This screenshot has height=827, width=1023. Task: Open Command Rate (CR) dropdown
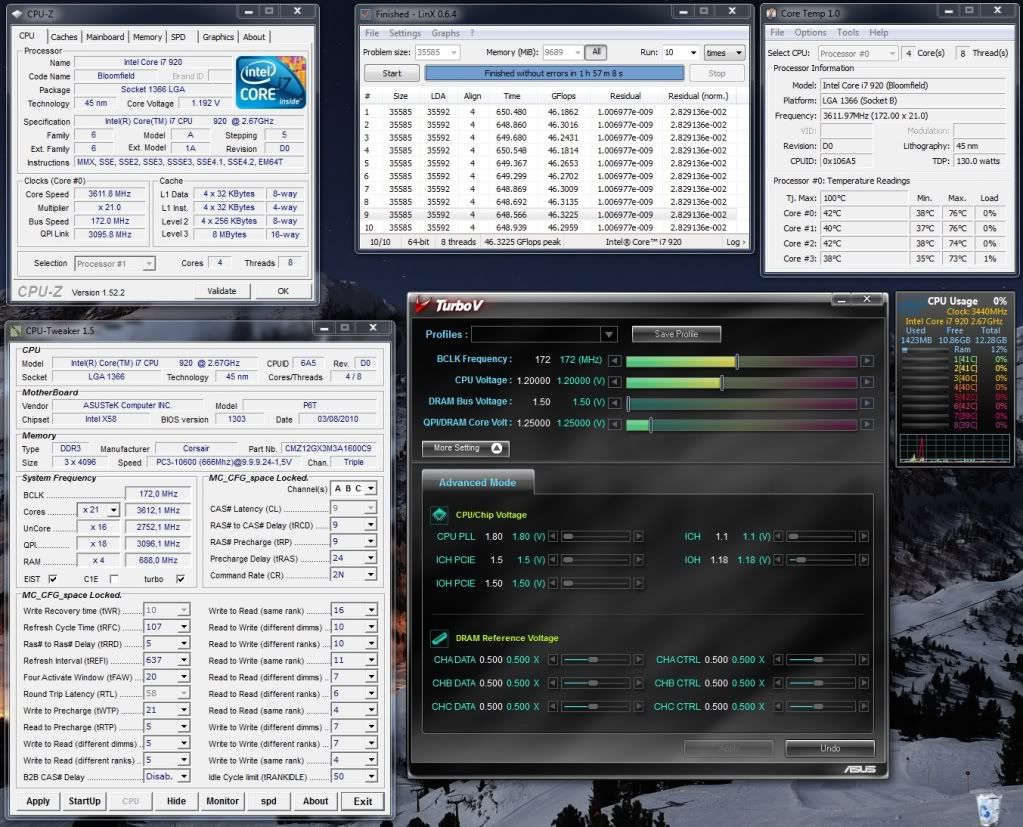click(x=371, y=575)
